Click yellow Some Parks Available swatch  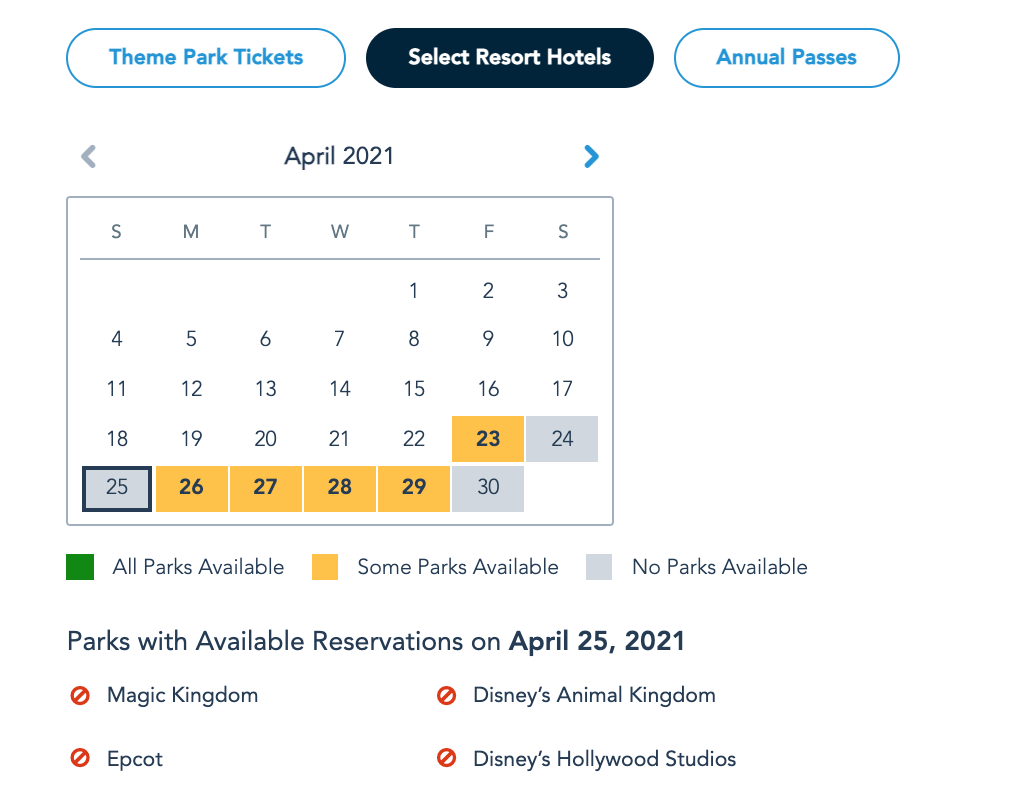[x=325, y=568]
